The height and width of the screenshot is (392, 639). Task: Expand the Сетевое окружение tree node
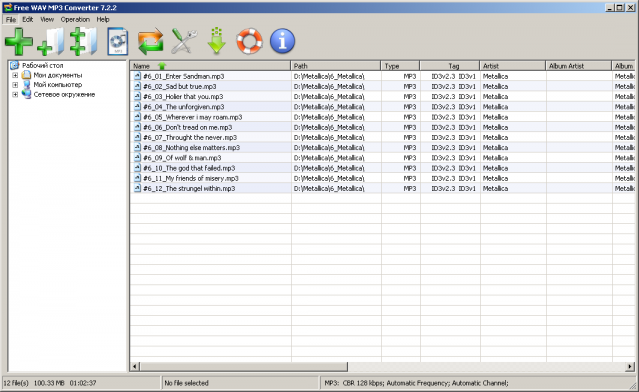pyautogui.click(x=15, y=95)
